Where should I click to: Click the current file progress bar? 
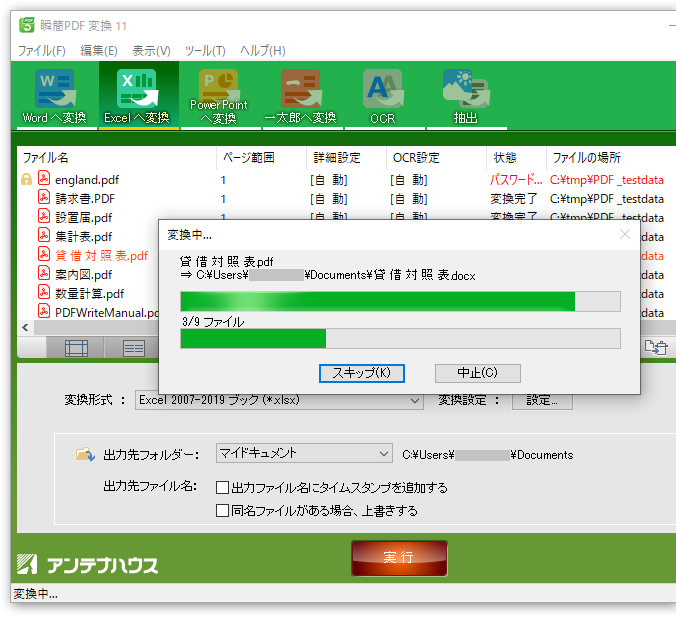click(x=401, y=301)
